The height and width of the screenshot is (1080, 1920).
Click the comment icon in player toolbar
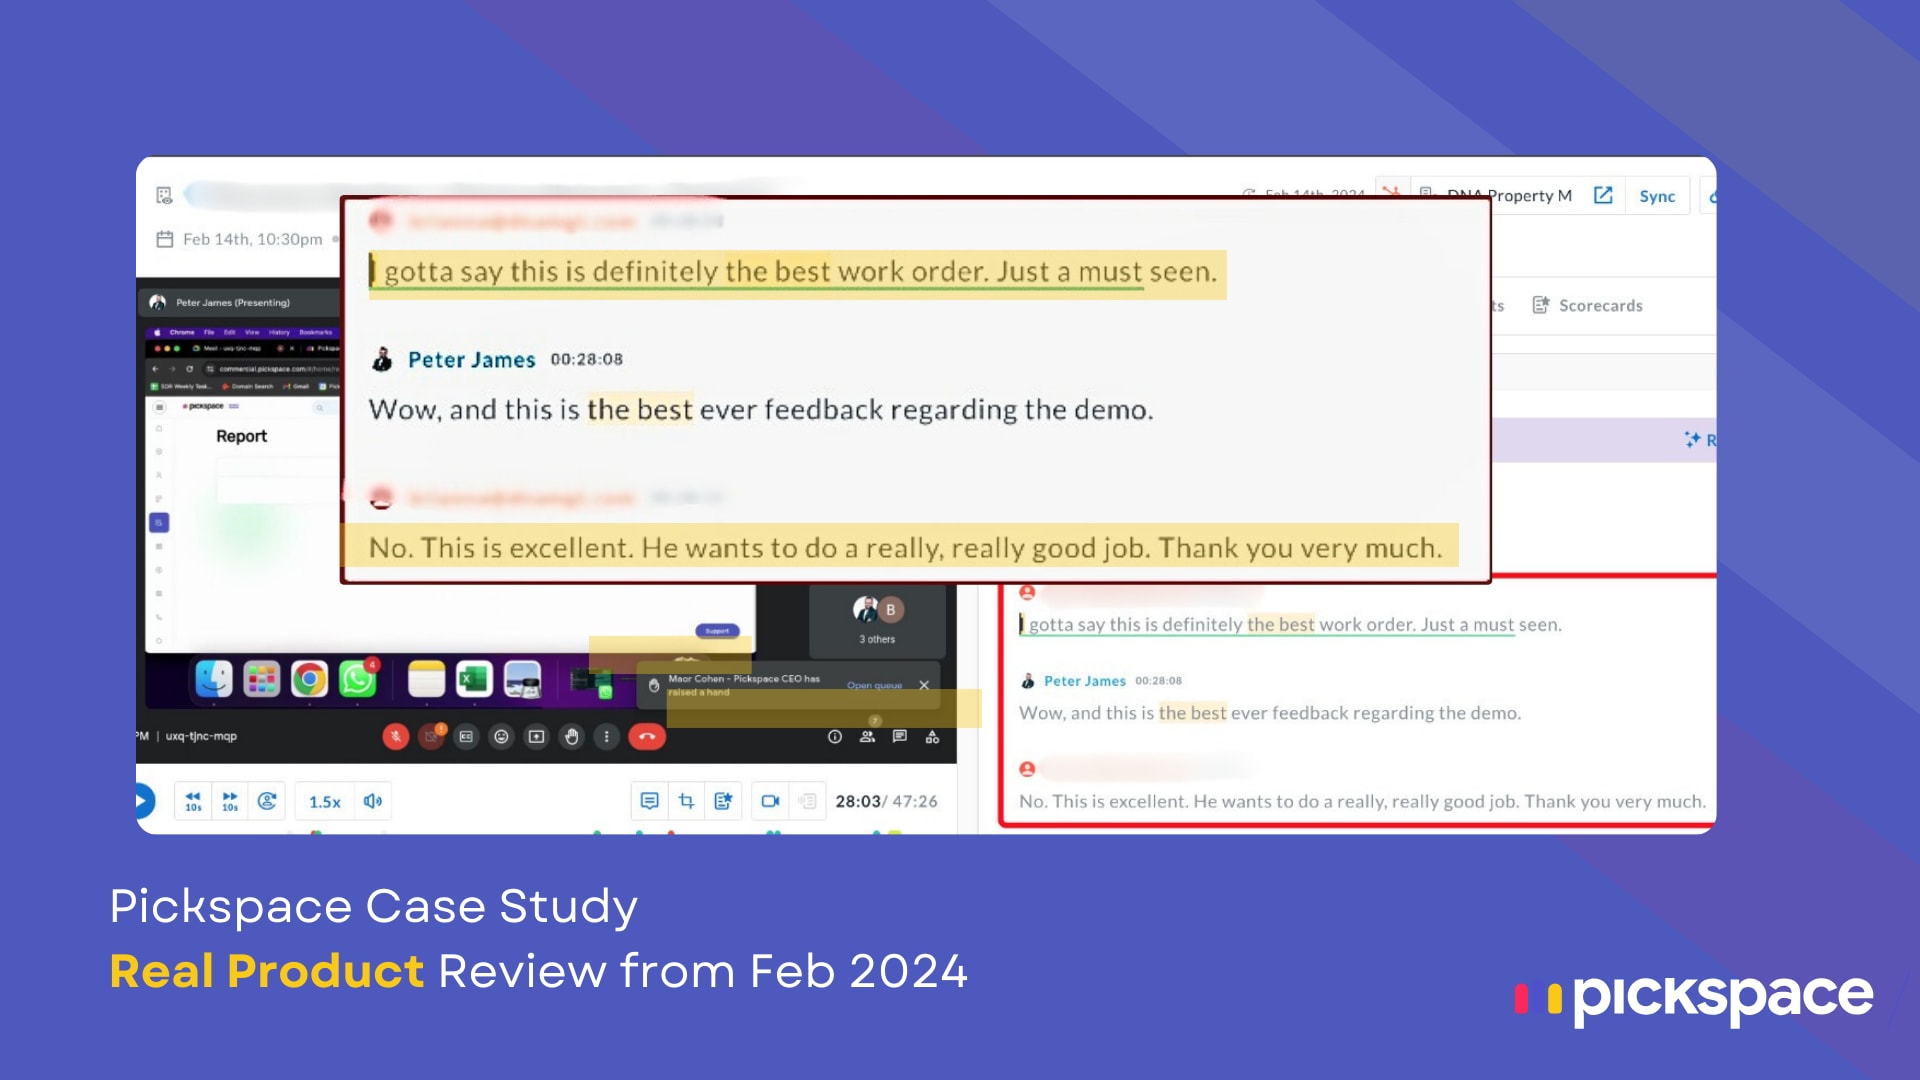point(649,801)
